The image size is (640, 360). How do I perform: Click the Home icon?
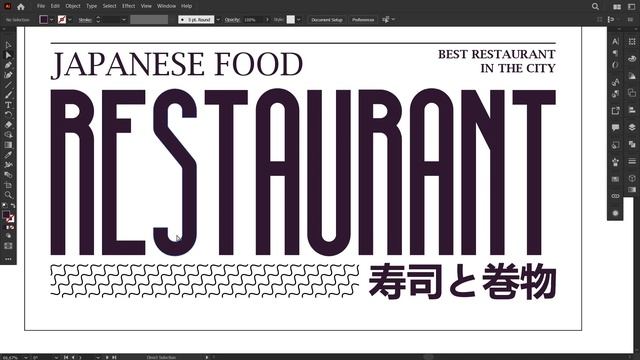tap(21, 7)
